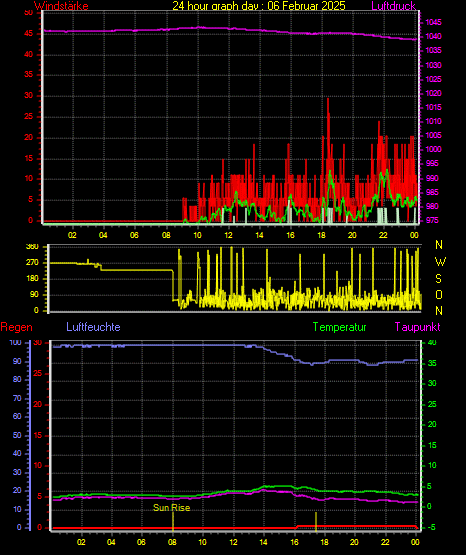
Task: Click the S compass letter
Action: click(x=438, y=279)
